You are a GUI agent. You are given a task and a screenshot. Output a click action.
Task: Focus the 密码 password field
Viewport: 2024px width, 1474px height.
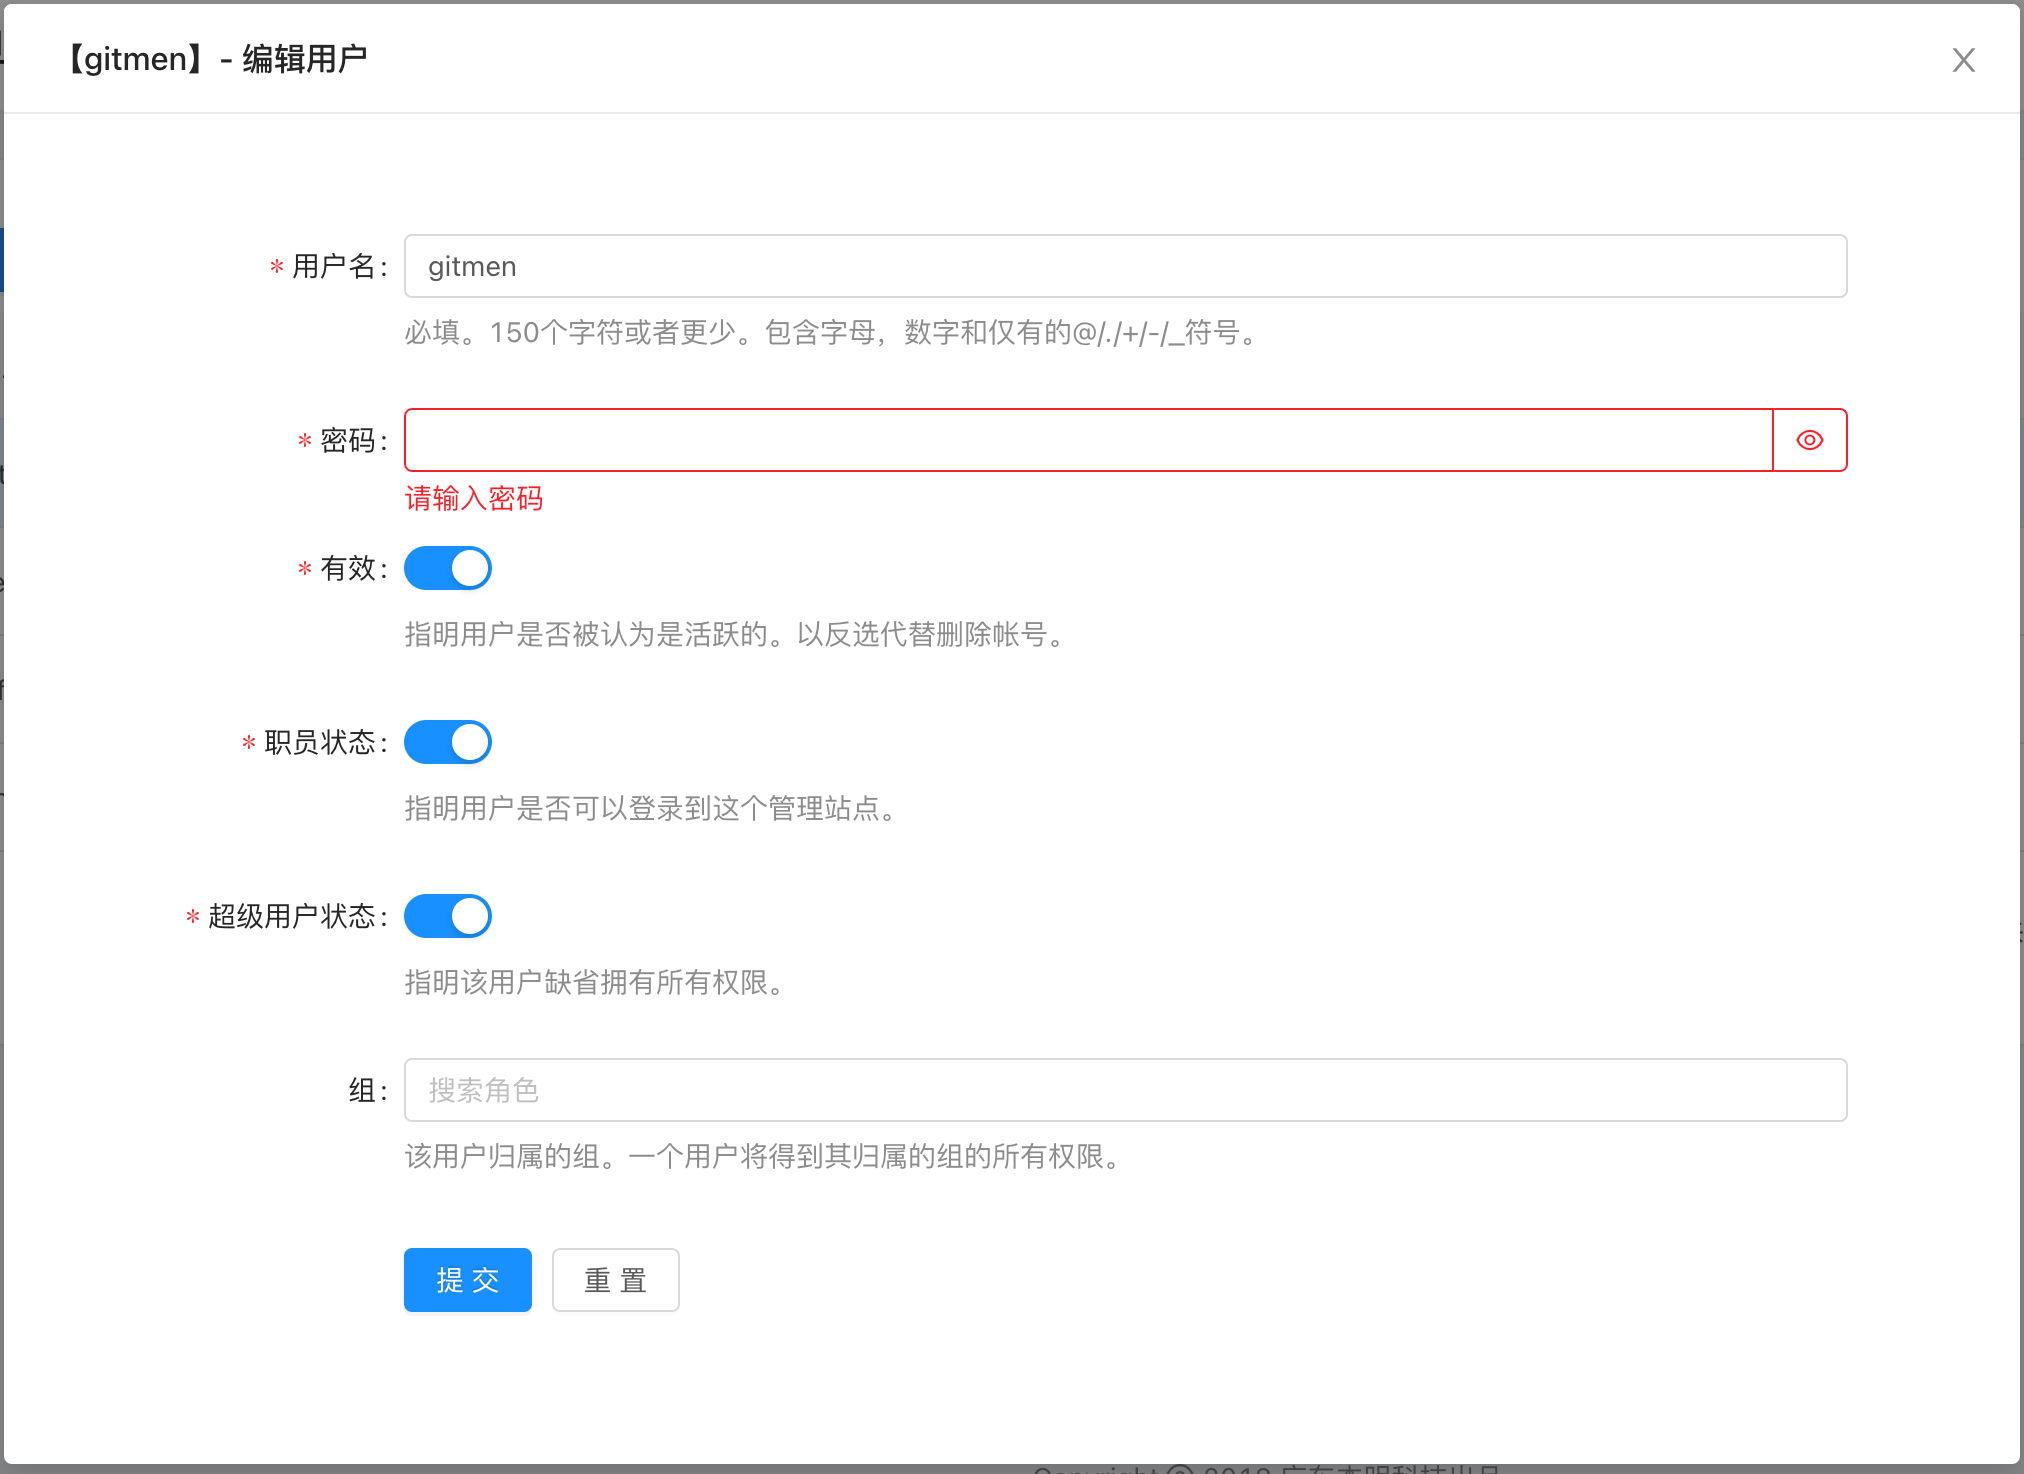click(1089, 440)
